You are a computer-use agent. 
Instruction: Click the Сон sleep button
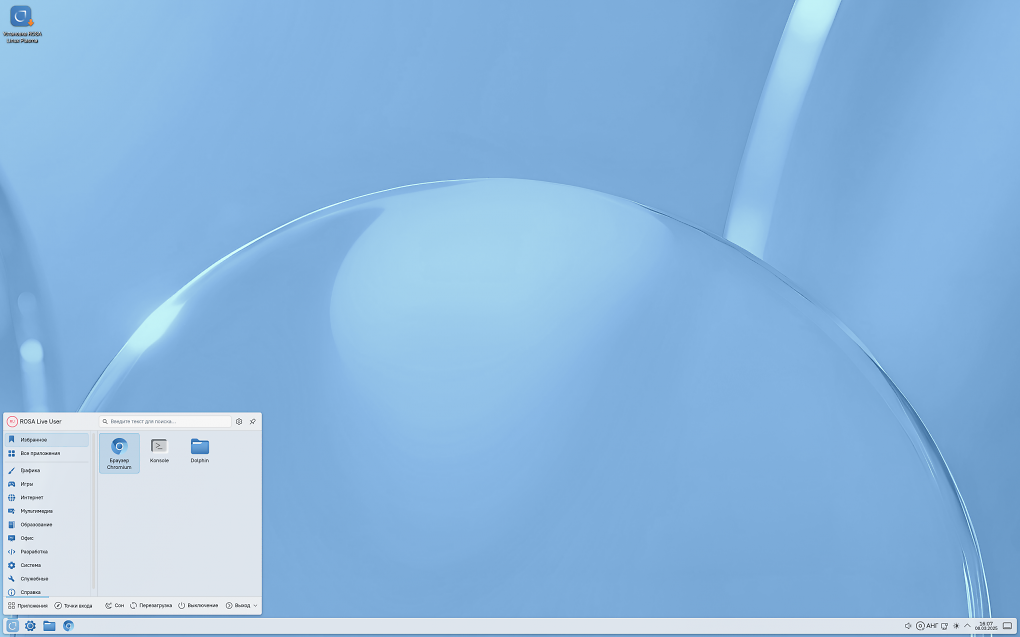coord(114,606)
